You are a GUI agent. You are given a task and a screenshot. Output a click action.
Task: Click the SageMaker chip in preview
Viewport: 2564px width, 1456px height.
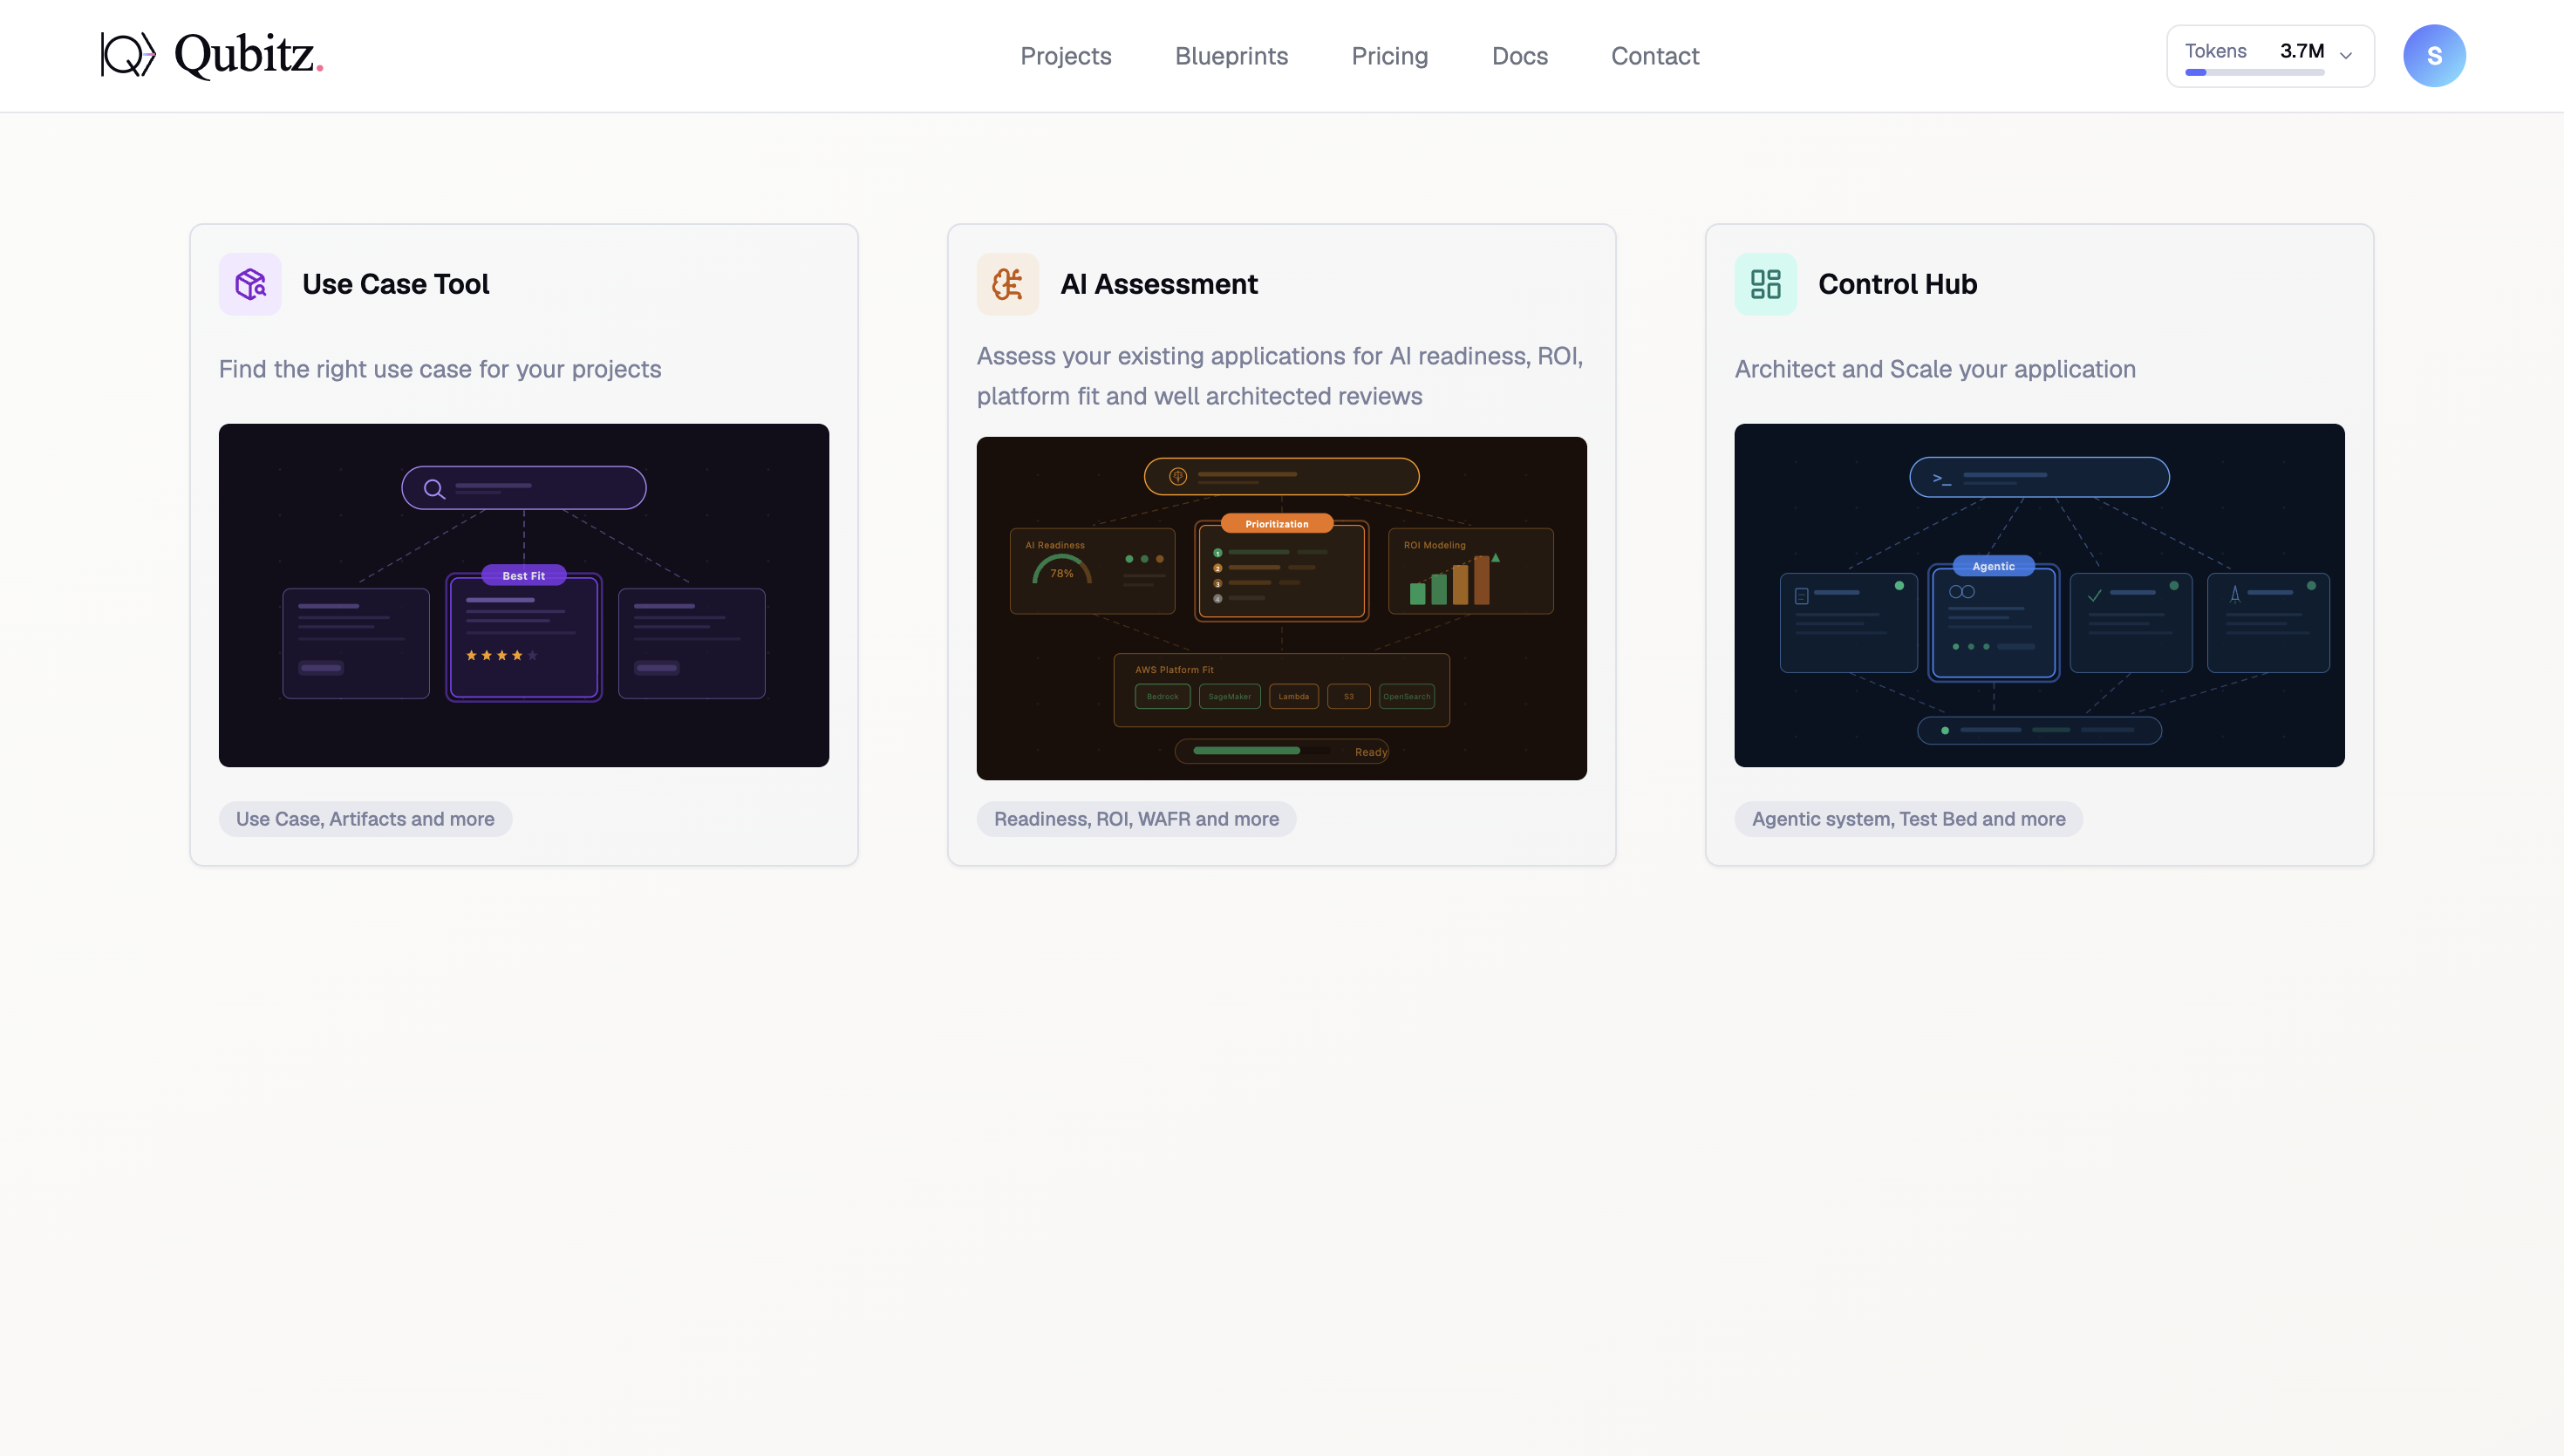pyautogui.click(x=1229, y=696)
